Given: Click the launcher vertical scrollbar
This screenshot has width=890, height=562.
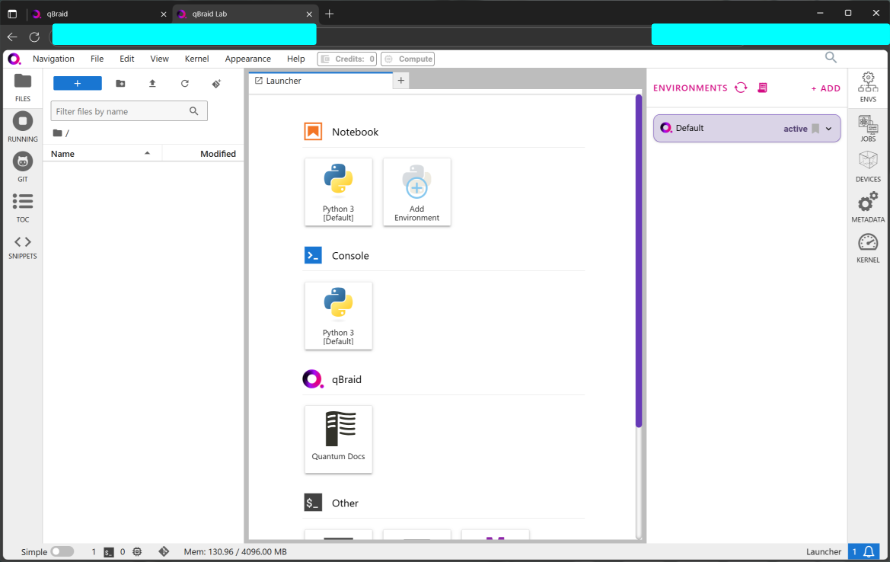Looking at the screenshot, I should click(x=639, y=261).
